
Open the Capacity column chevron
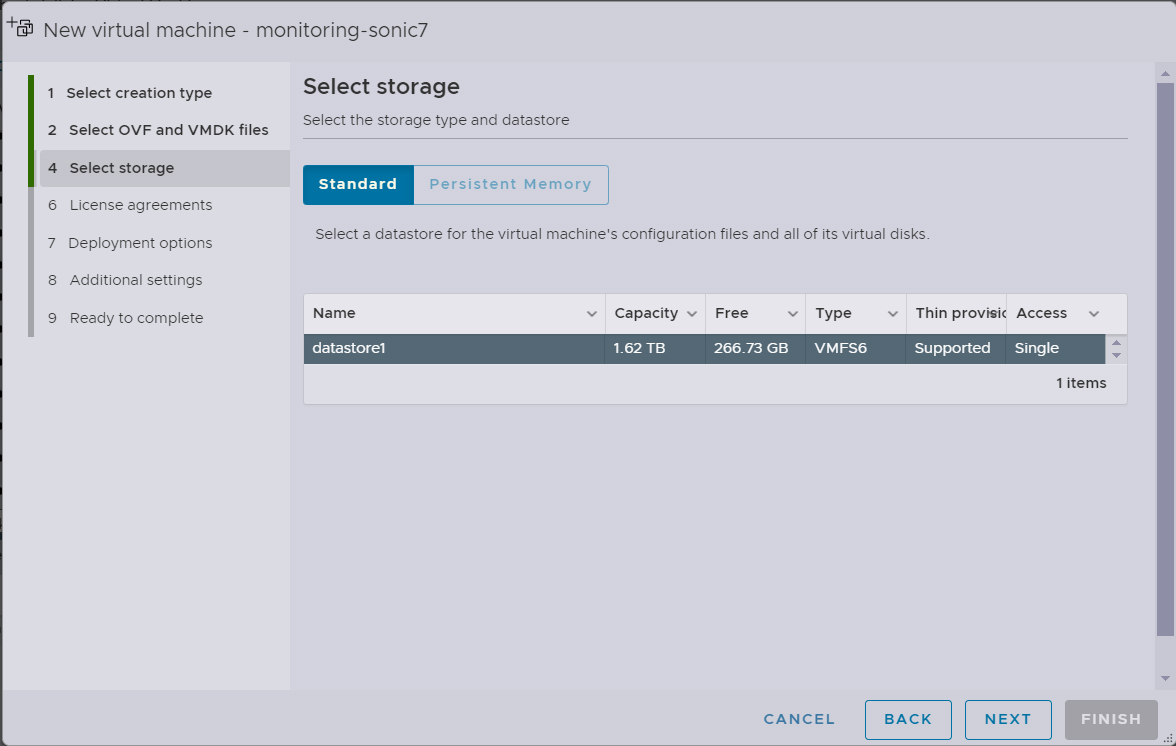(692, 314)
